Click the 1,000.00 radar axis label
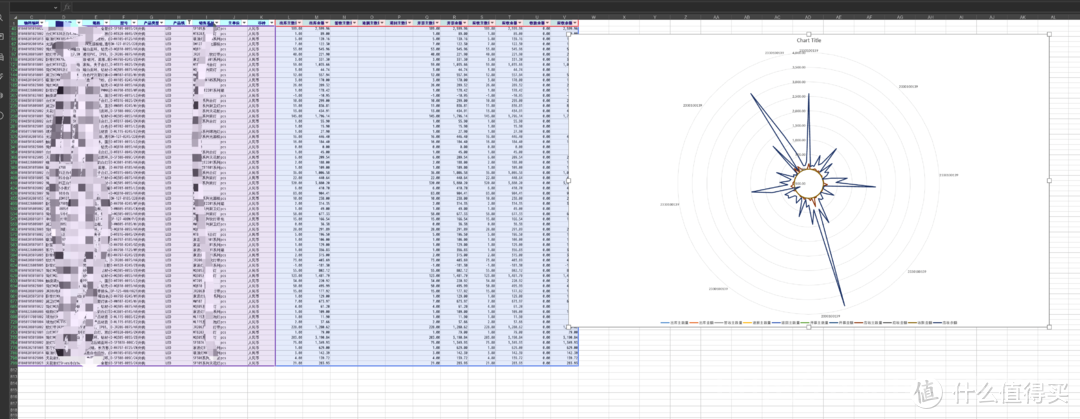 coord(799,140)
